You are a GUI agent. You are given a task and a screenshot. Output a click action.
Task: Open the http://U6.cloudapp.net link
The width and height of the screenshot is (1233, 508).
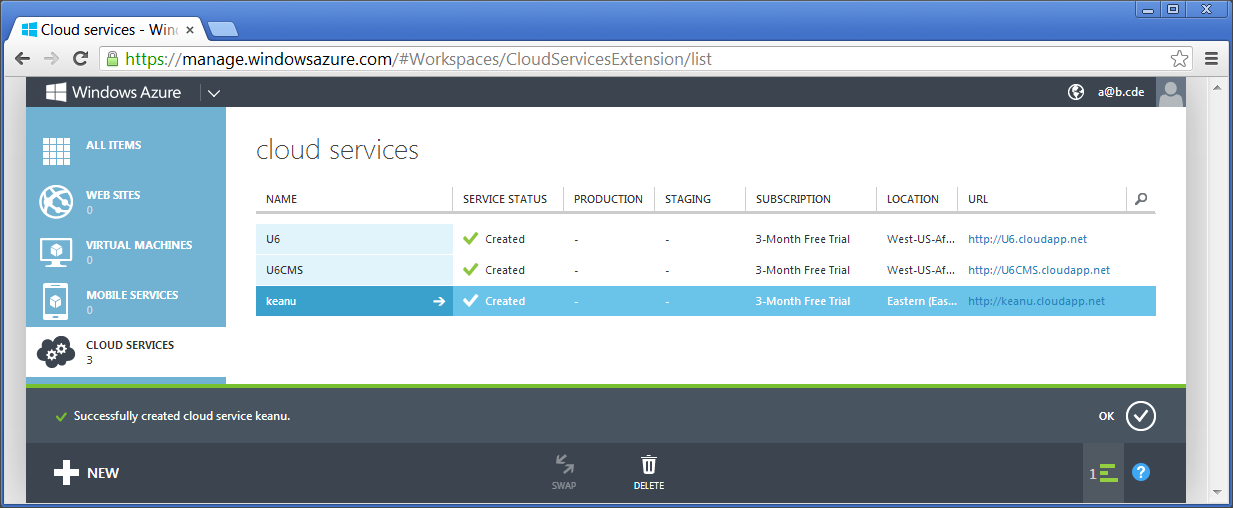(x=1027, y=240)
